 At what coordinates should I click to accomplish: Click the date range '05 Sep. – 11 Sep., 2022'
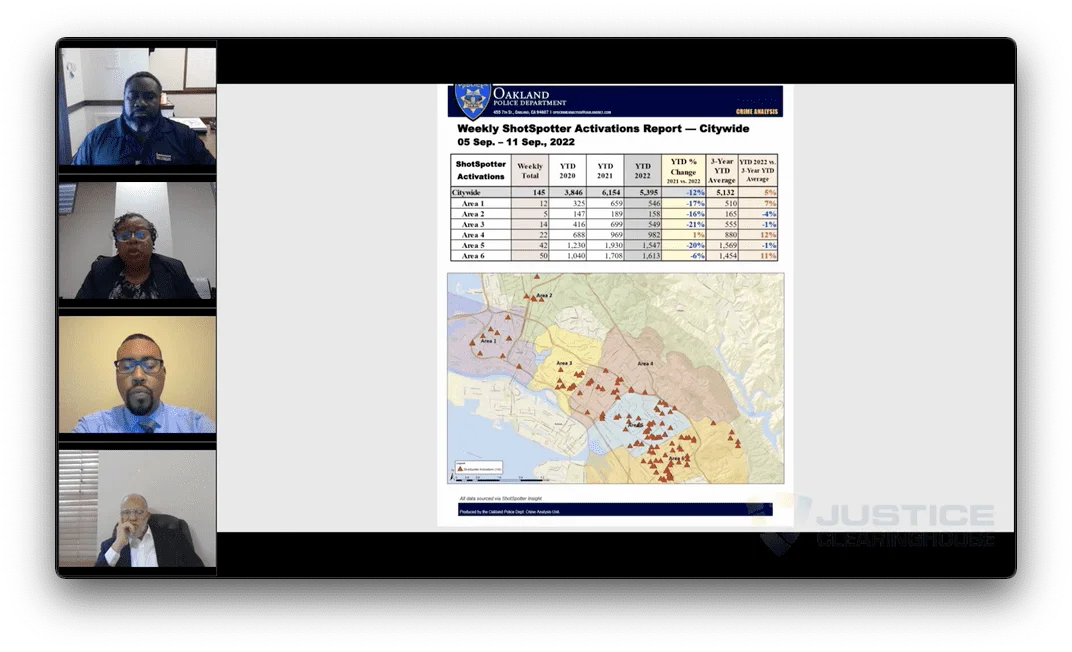point(516,142)
